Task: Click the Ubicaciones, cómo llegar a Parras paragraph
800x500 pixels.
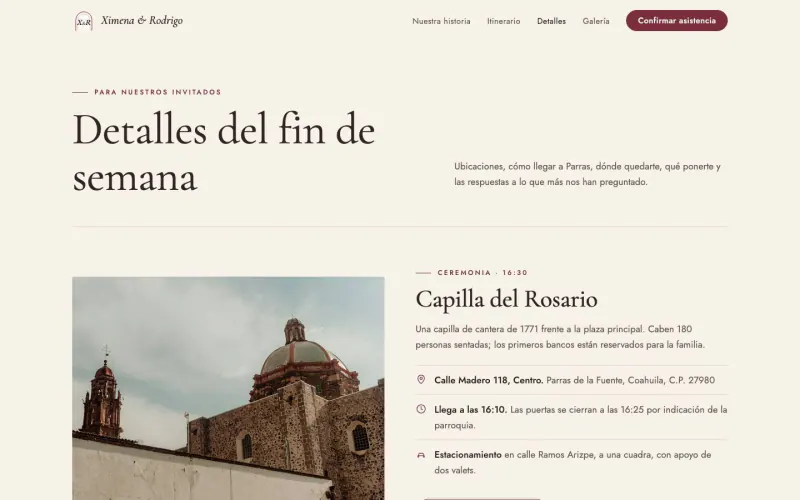Action: point(587,174)
